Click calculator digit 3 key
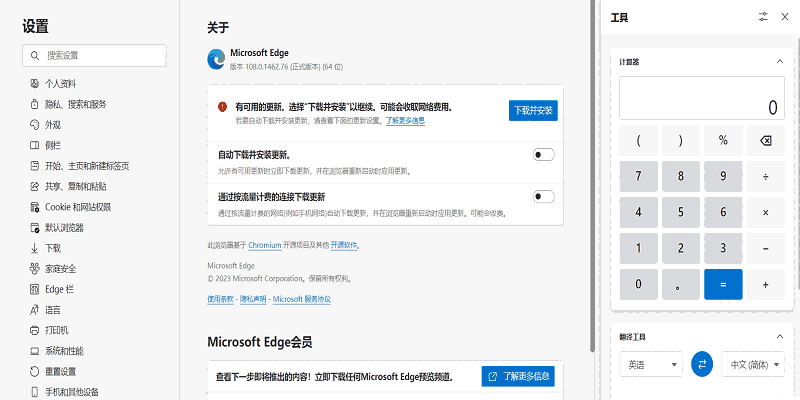Screen dimensions: 800x400 (x=723, y=248)
